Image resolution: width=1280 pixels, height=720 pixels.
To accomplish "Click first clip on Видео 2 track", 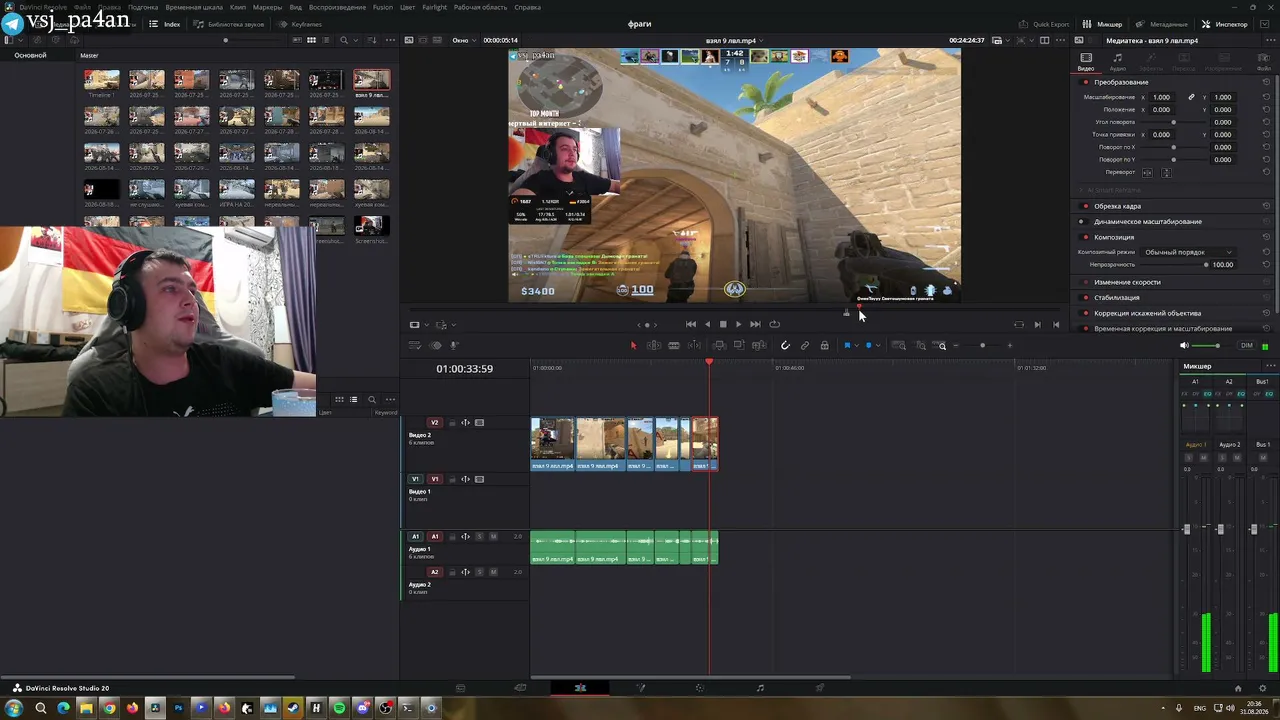I will [x=552, y=444].
